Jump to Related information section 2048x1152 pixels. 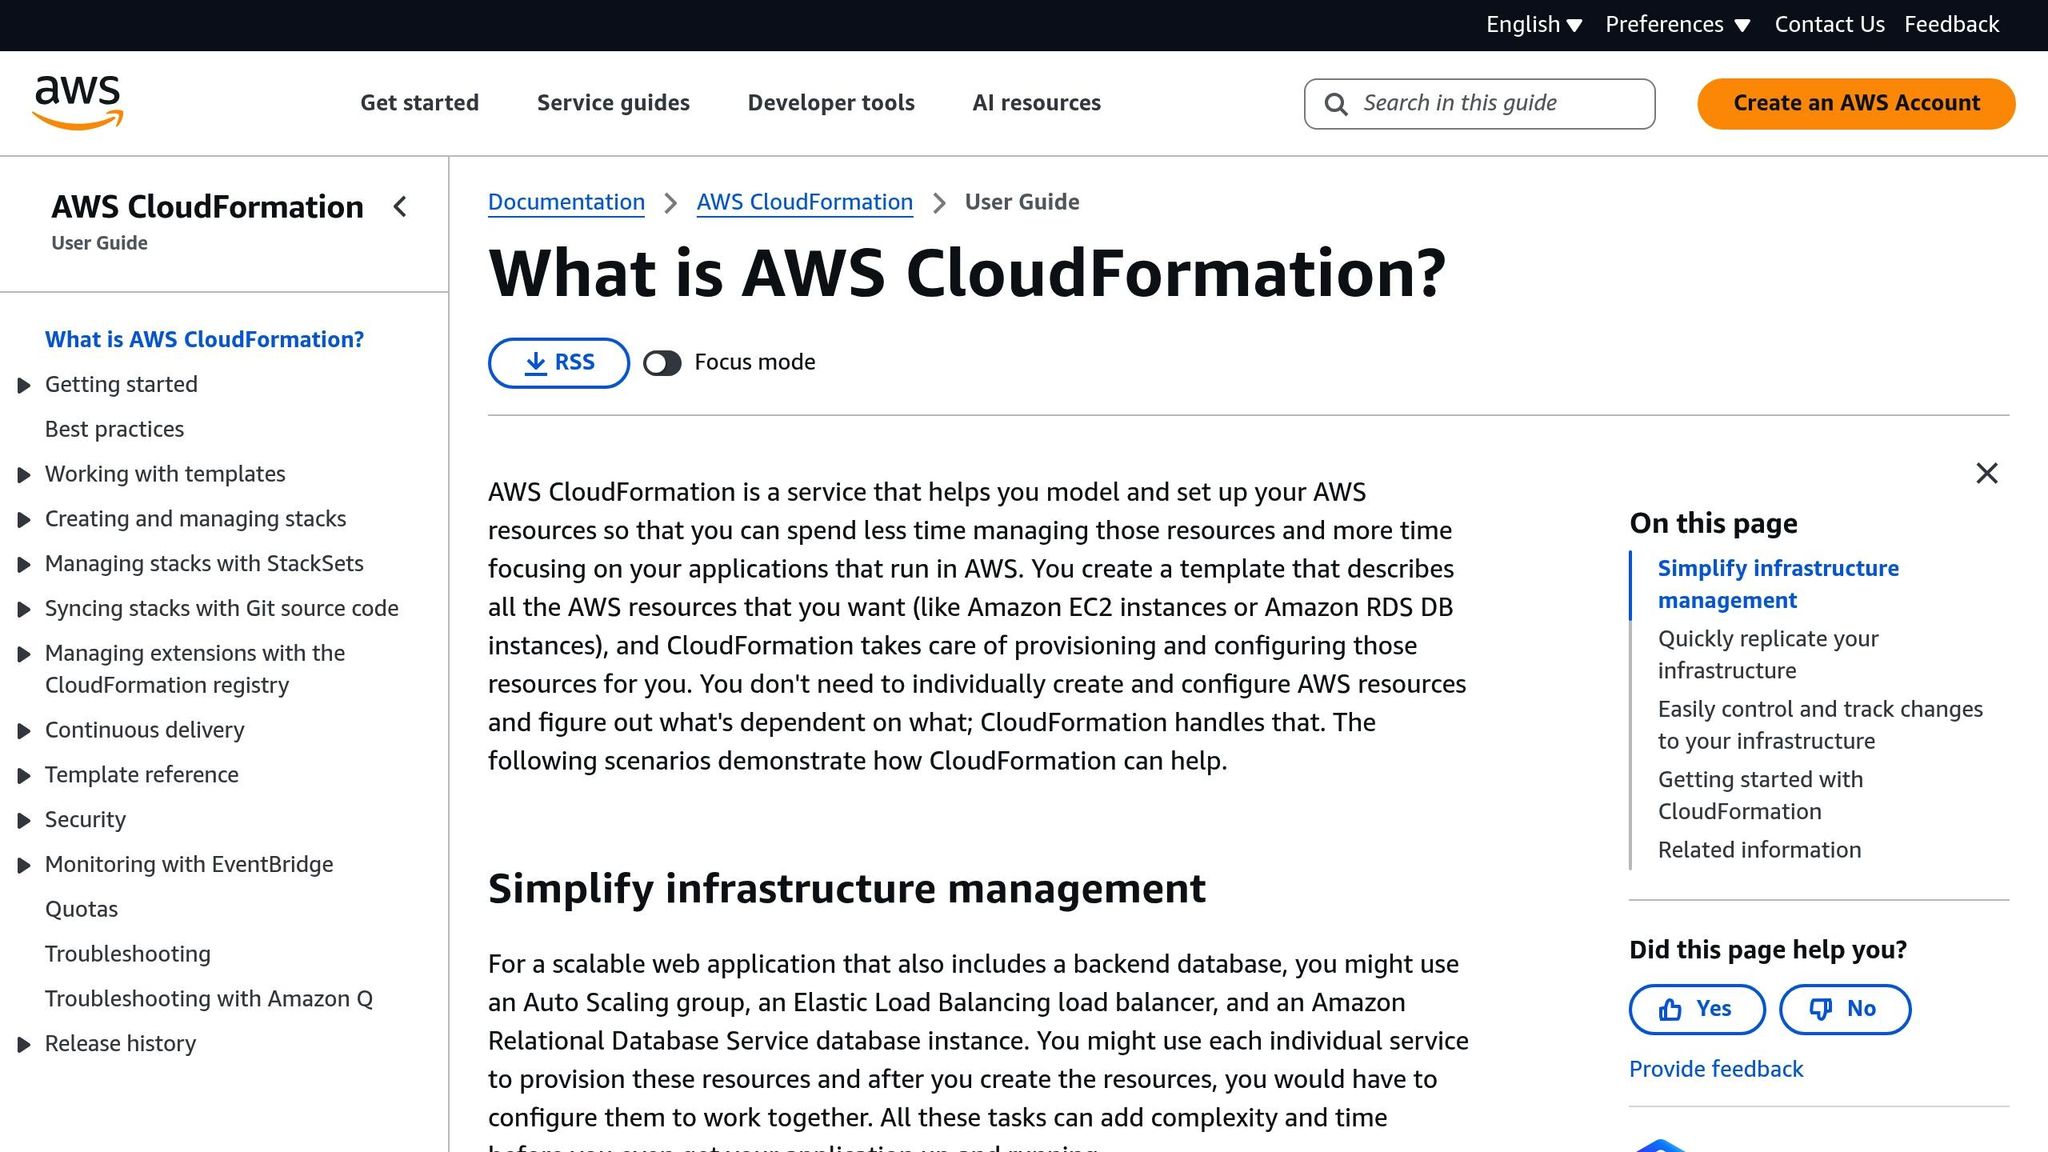pos(1759,850)
